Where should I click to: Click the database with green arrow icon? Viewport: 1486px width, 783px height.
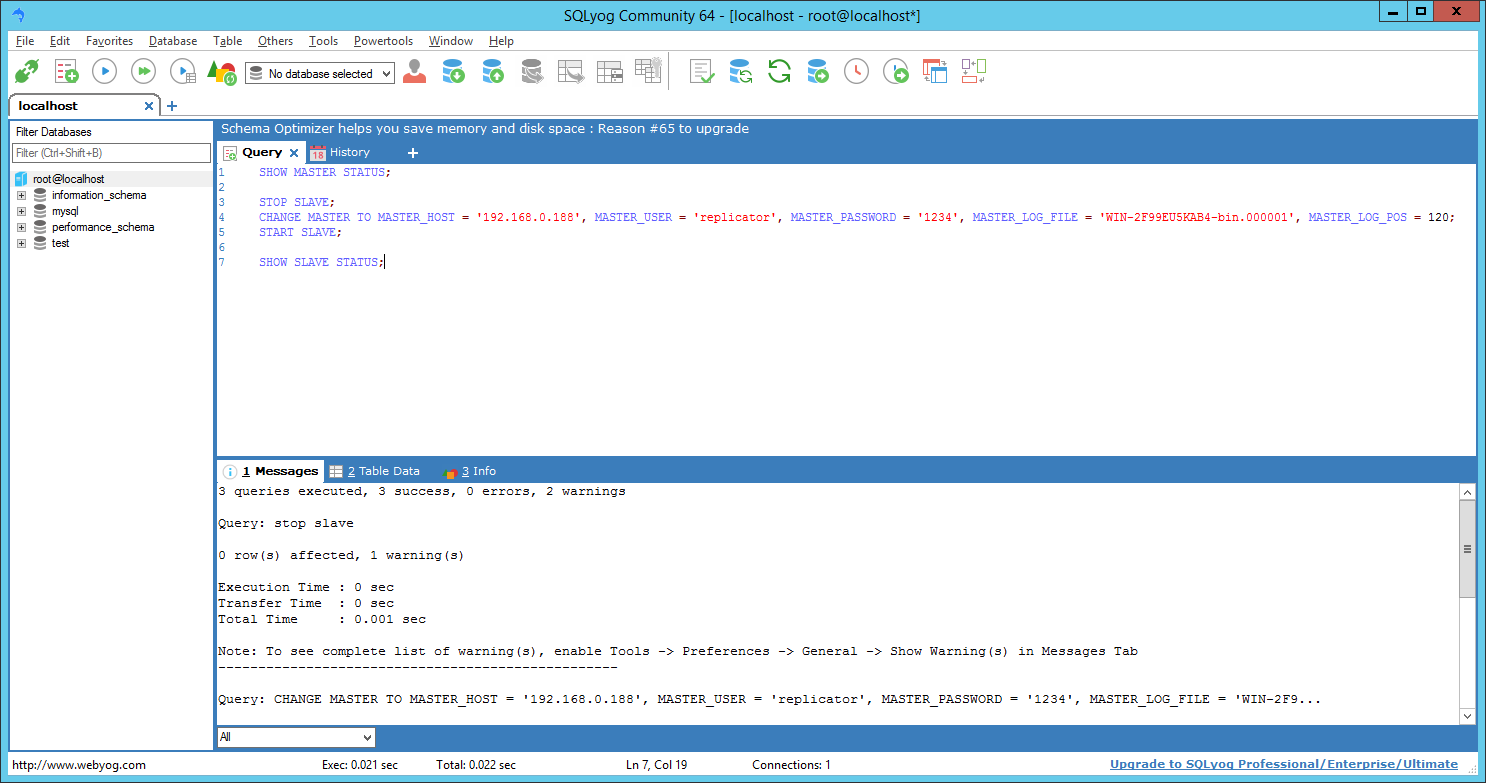[x=818, y=72]
